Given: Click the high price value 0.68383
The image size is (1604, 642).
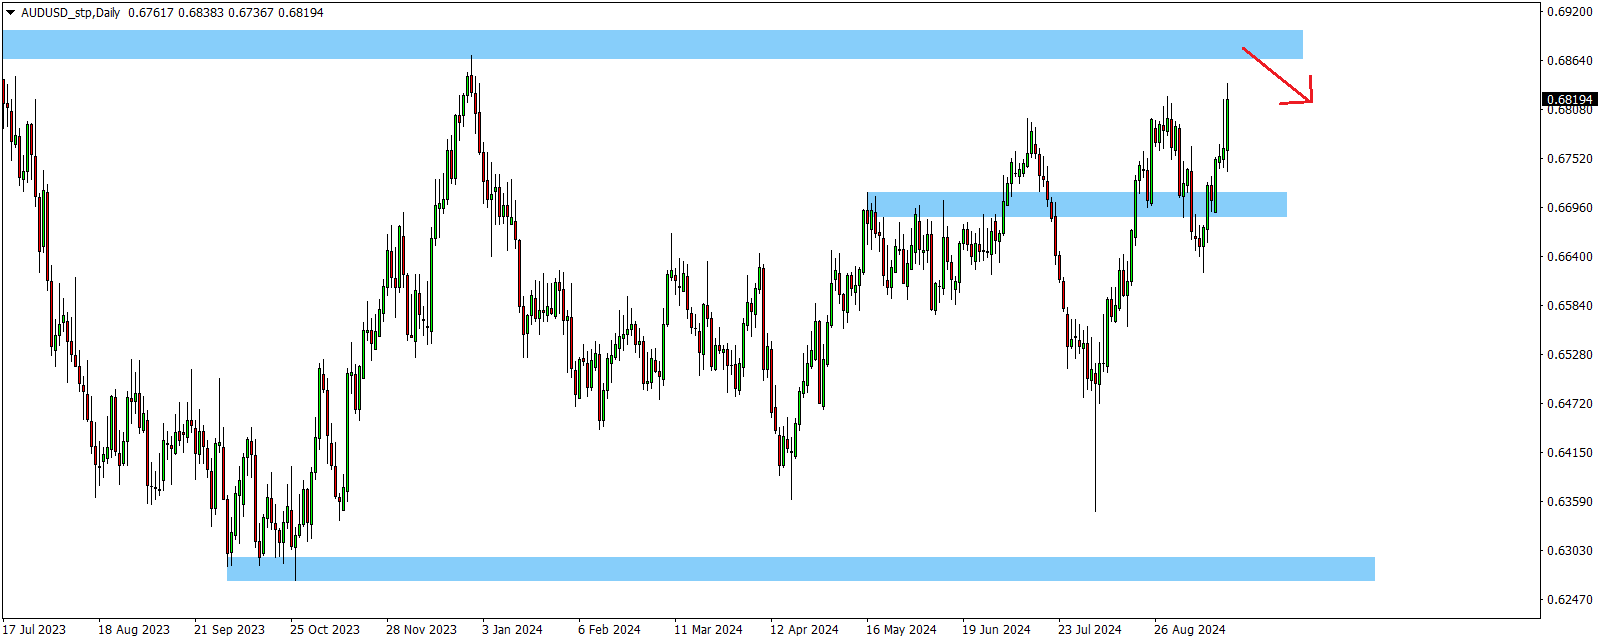Looking at the screenshot, I should pyautogui.click(x=200, y=13).
